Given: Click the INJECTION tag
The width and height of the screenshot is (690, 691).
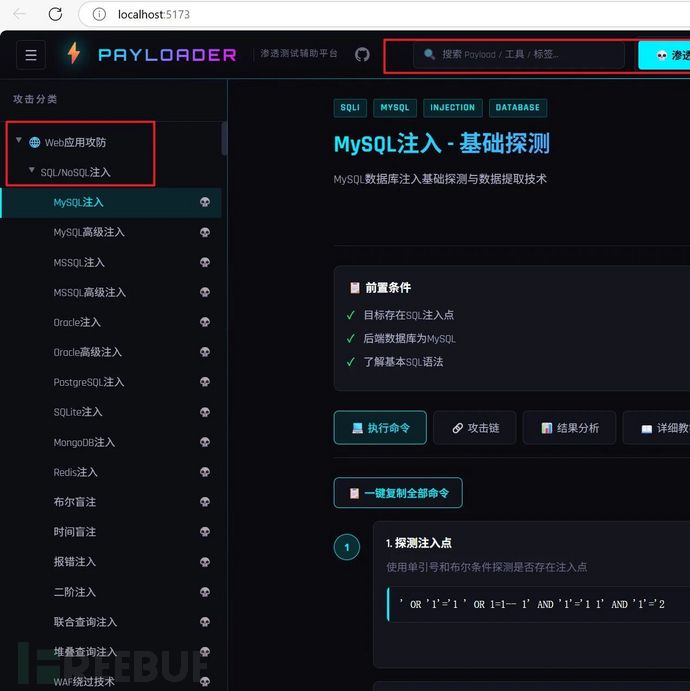Looking at the screenshot, I should click(x=453, y=108).
